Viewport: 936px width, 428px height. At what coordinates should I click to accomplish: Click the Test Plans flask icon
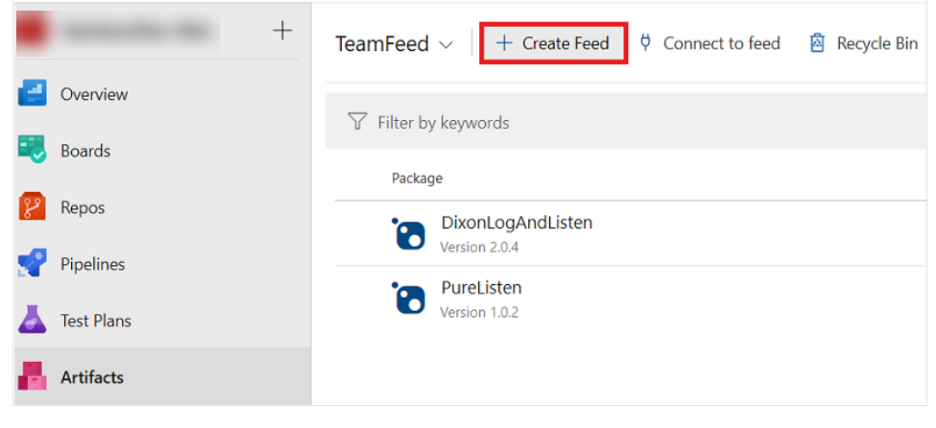[x=32, y=321]
